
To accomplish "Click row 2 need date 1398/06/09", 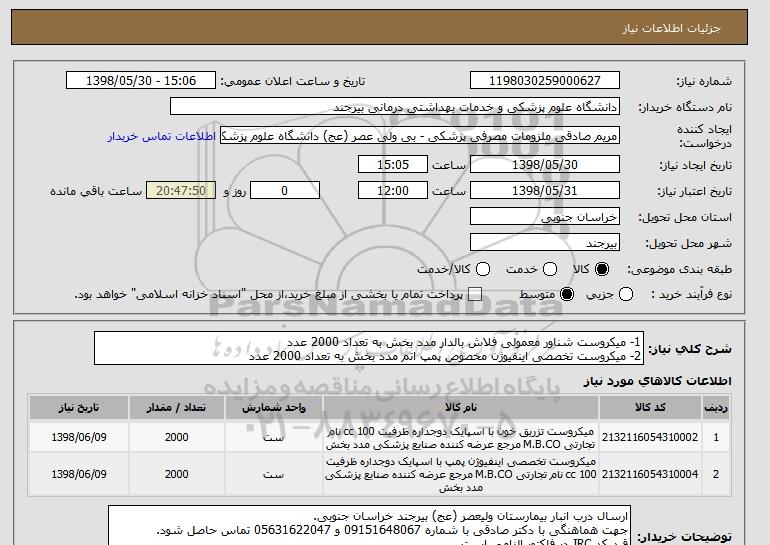I will pos(79,474).
